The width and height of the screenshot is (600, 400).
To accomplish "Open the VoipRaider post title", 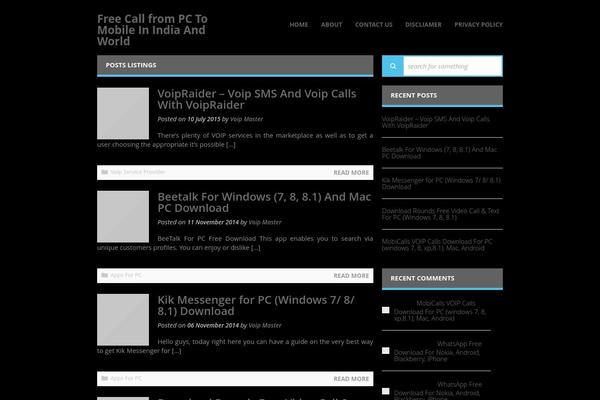I will [x=257, y=99].
